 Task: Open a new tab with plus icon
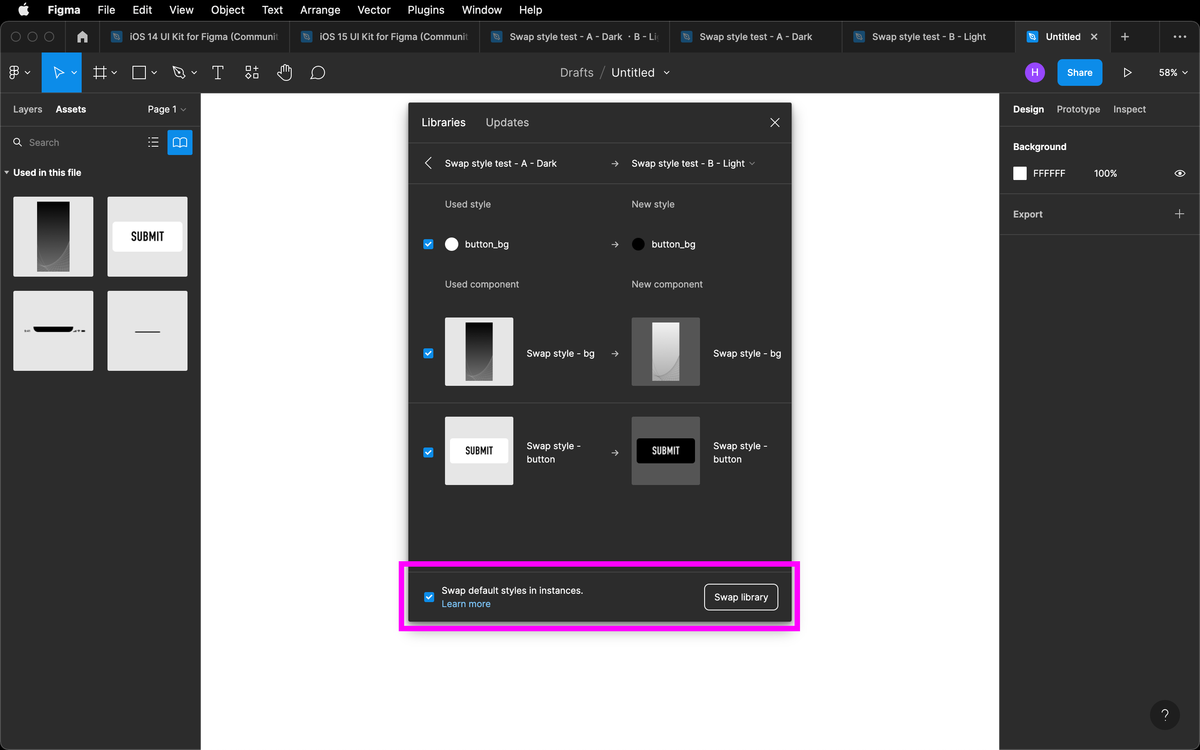1125,37
